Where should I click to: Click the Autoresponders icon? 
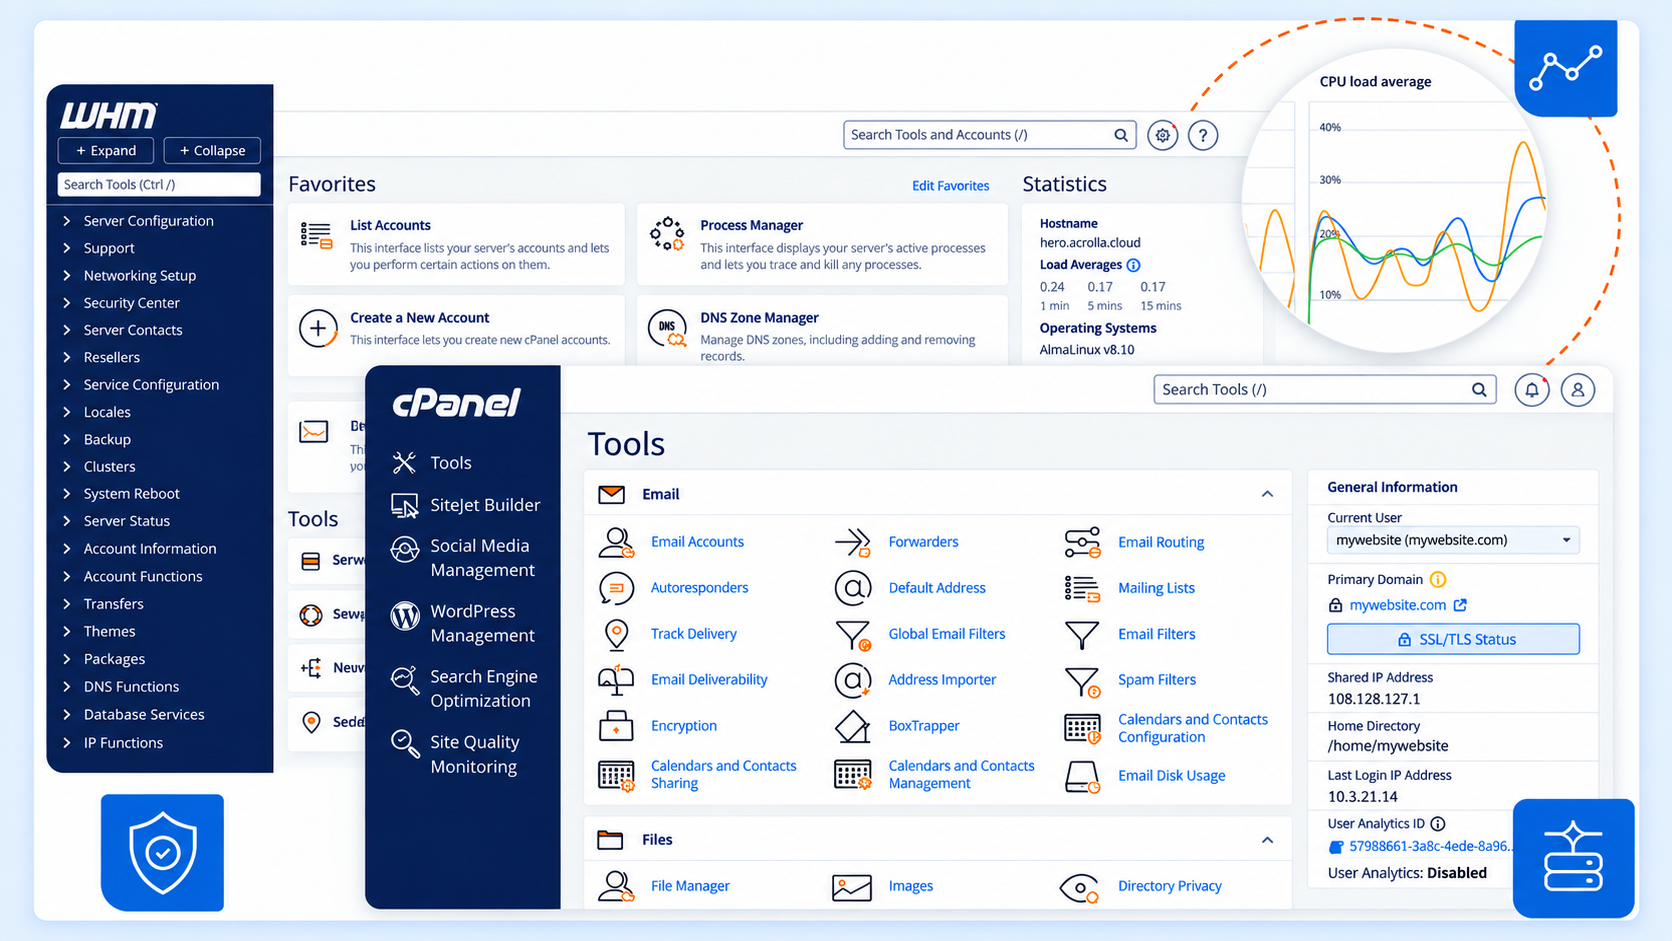pyautogui.click(x=616, y=588)
